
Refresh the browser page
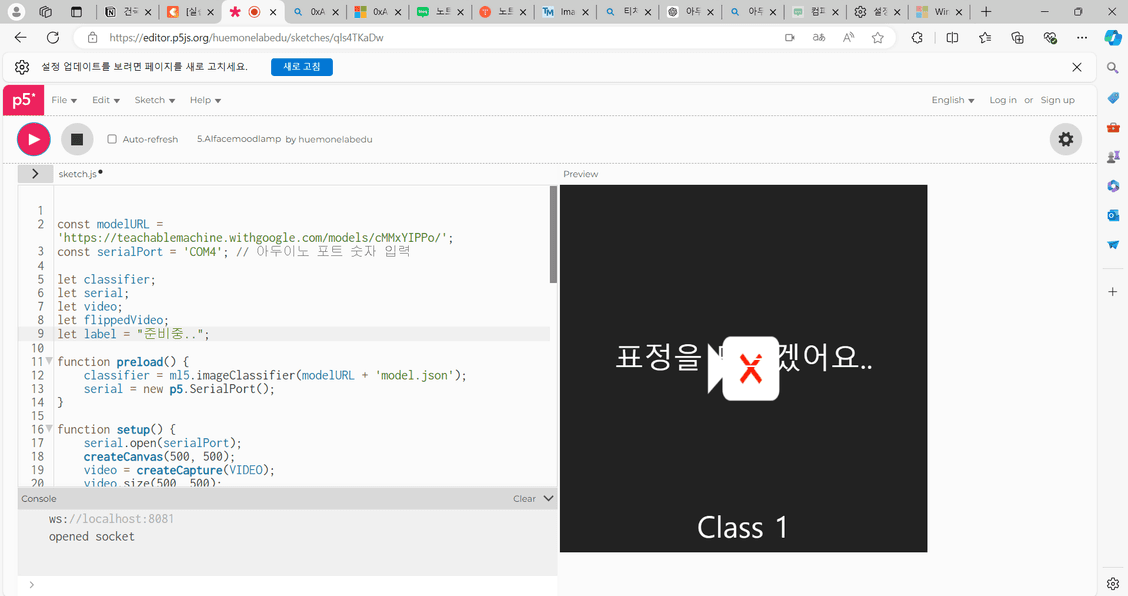coord(53,37)
